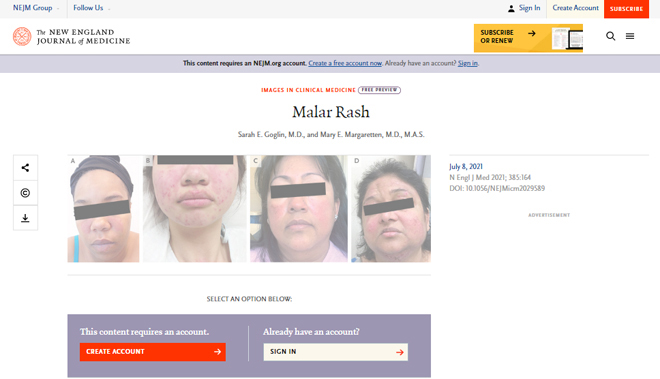The width and height of the screenshot is (660, 379).
Task: Click the 'Select an option below' text
Action: click(x=249, y=299)
